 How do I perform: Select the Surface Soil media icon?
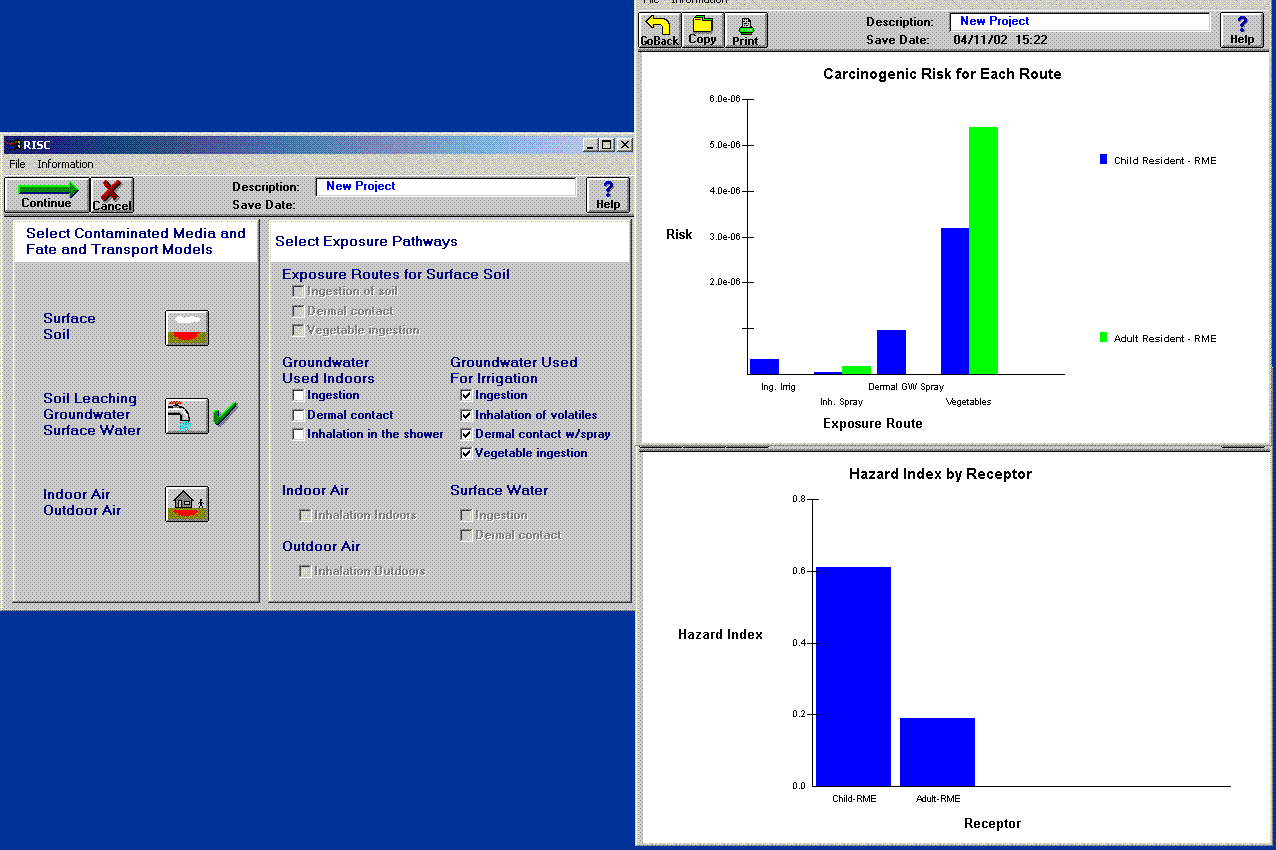pos(186,328)
